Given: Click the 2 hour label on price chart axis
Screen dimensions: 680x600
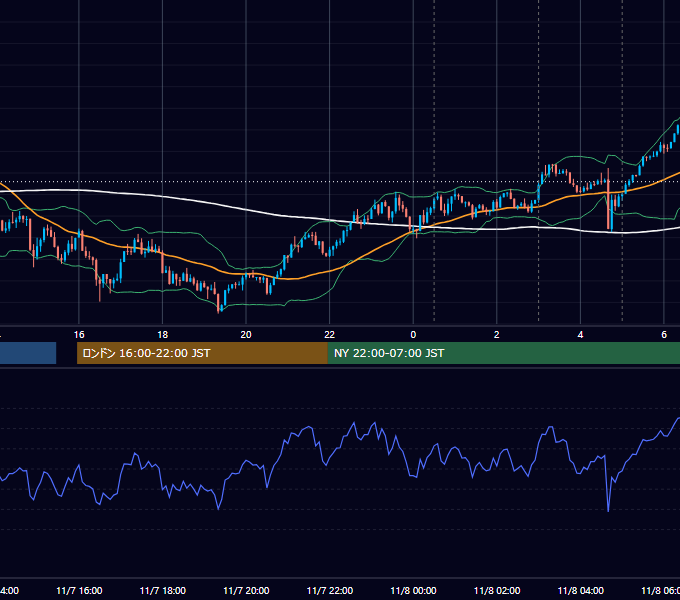Looking at the screenshot, I should coord(497,335).
